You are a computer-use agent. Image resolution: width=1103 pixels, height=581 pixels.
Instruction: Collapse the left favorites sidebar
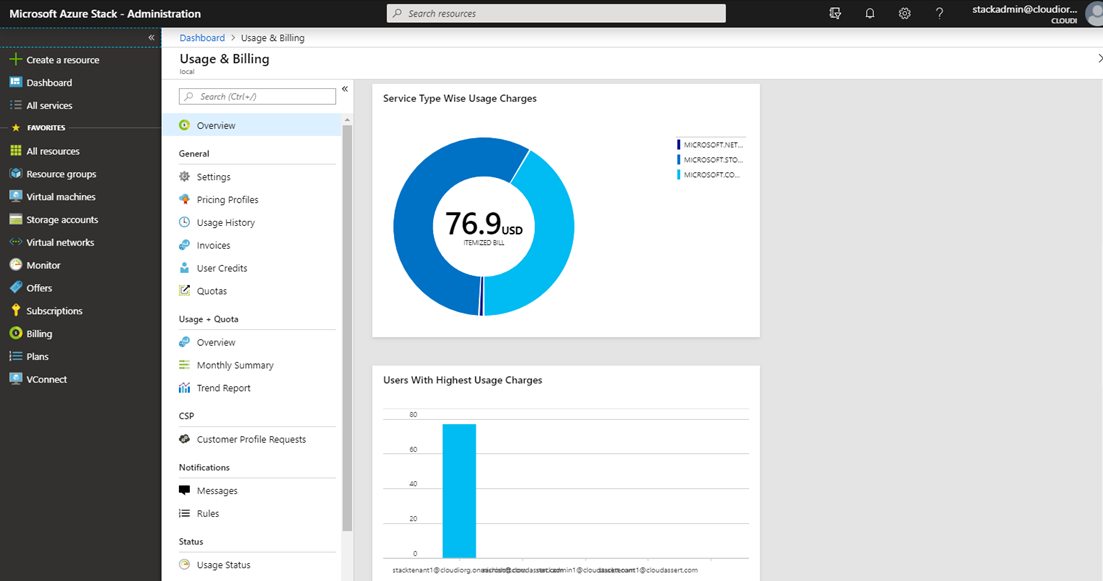pos(151,37)
